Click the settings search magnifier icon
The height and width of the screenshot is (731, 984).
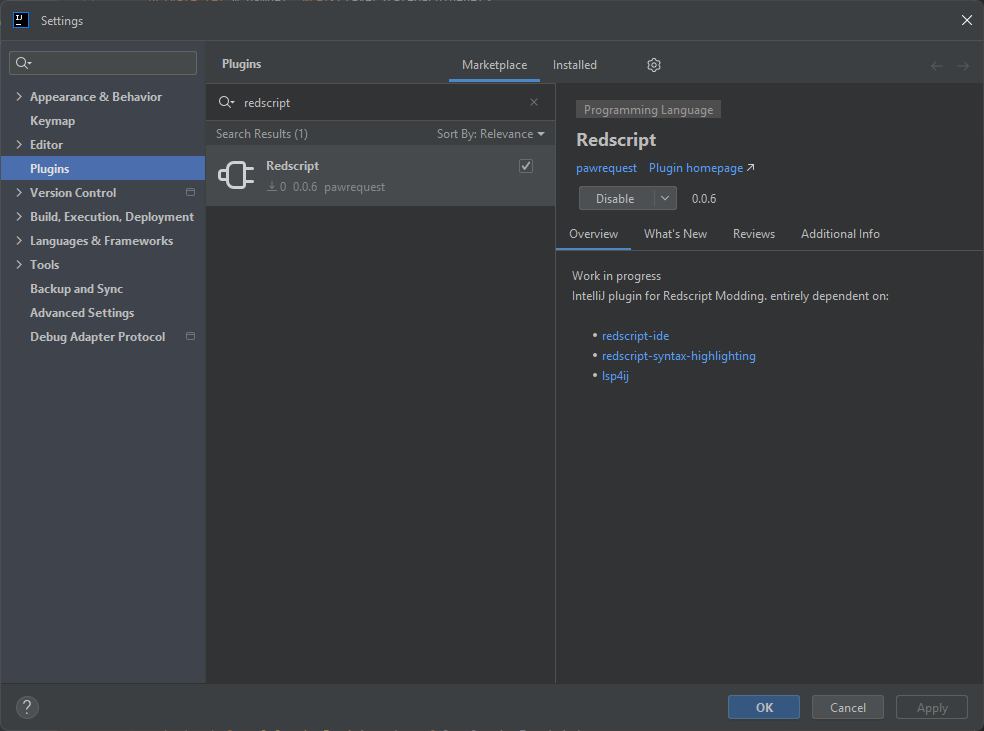pos(22,63)
